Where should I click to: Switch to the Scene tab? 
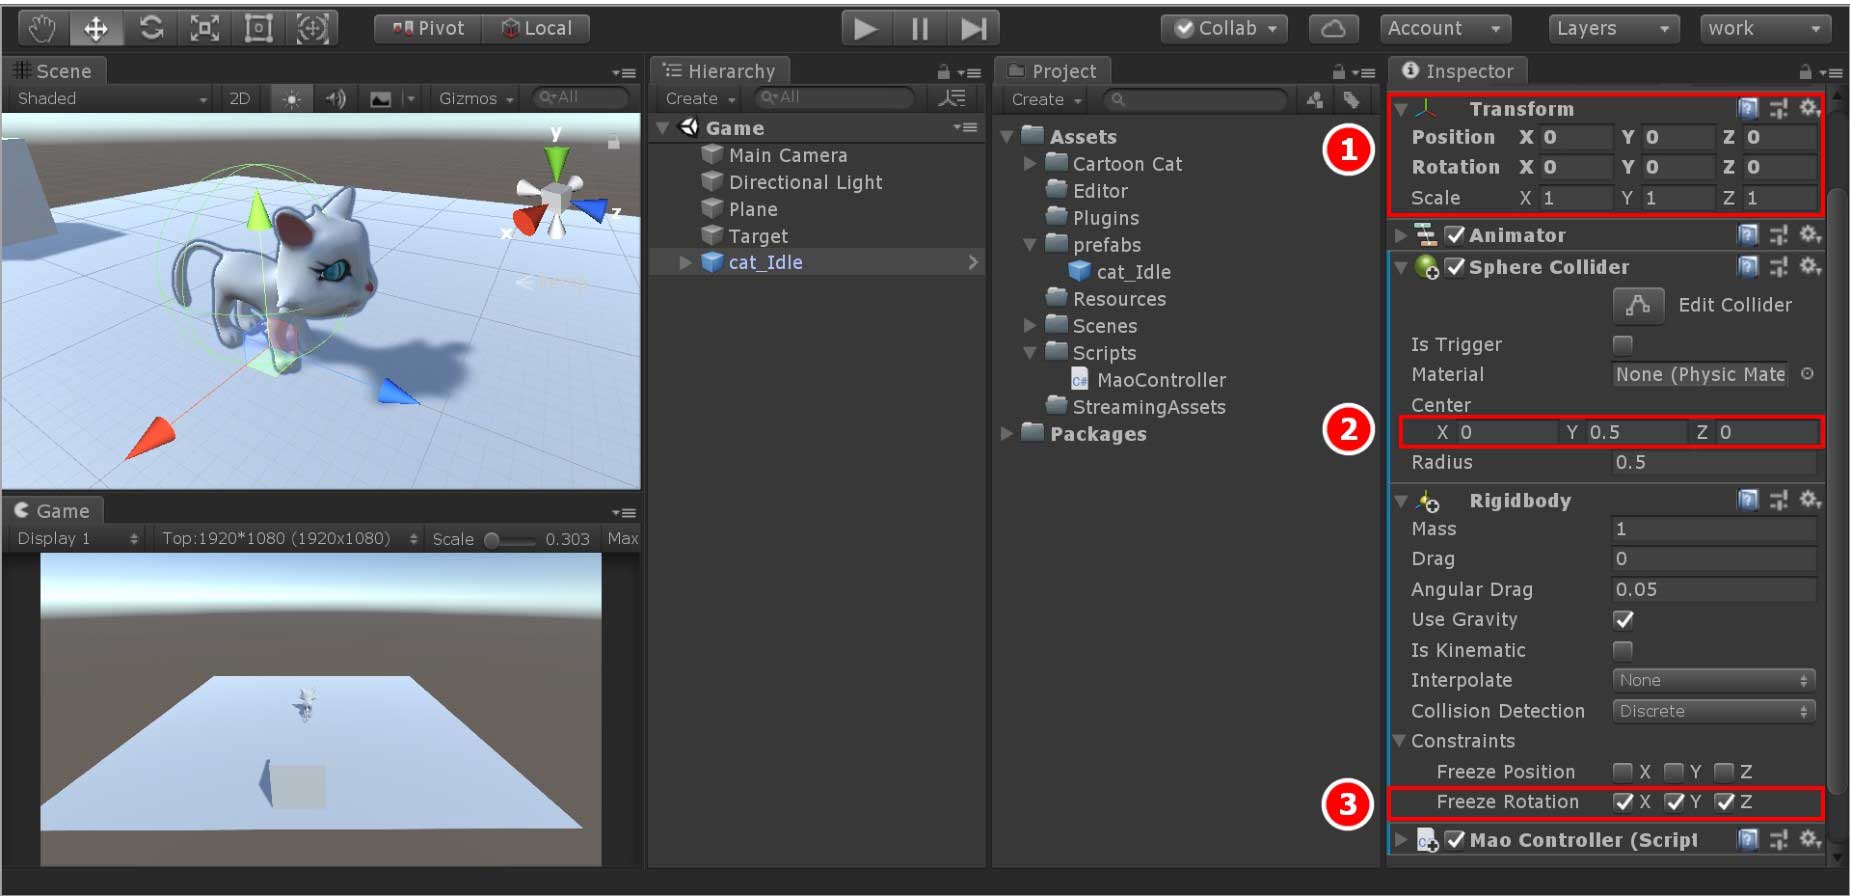coord(54,71)
